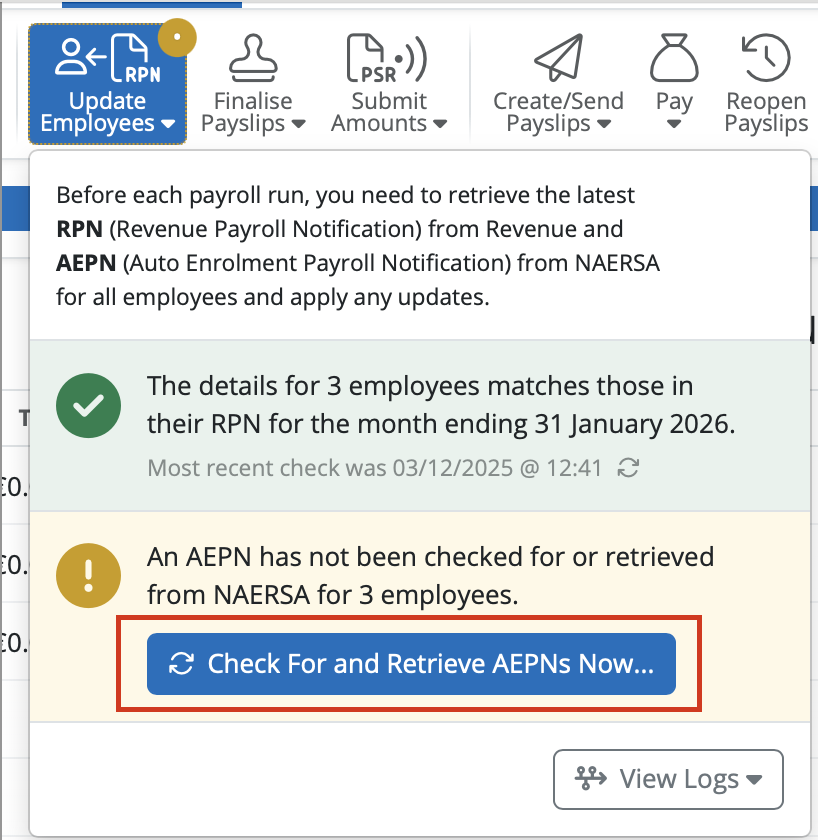
Task: Open the Create/Send Payslips dropdown arrow
Action: [604, 125]
